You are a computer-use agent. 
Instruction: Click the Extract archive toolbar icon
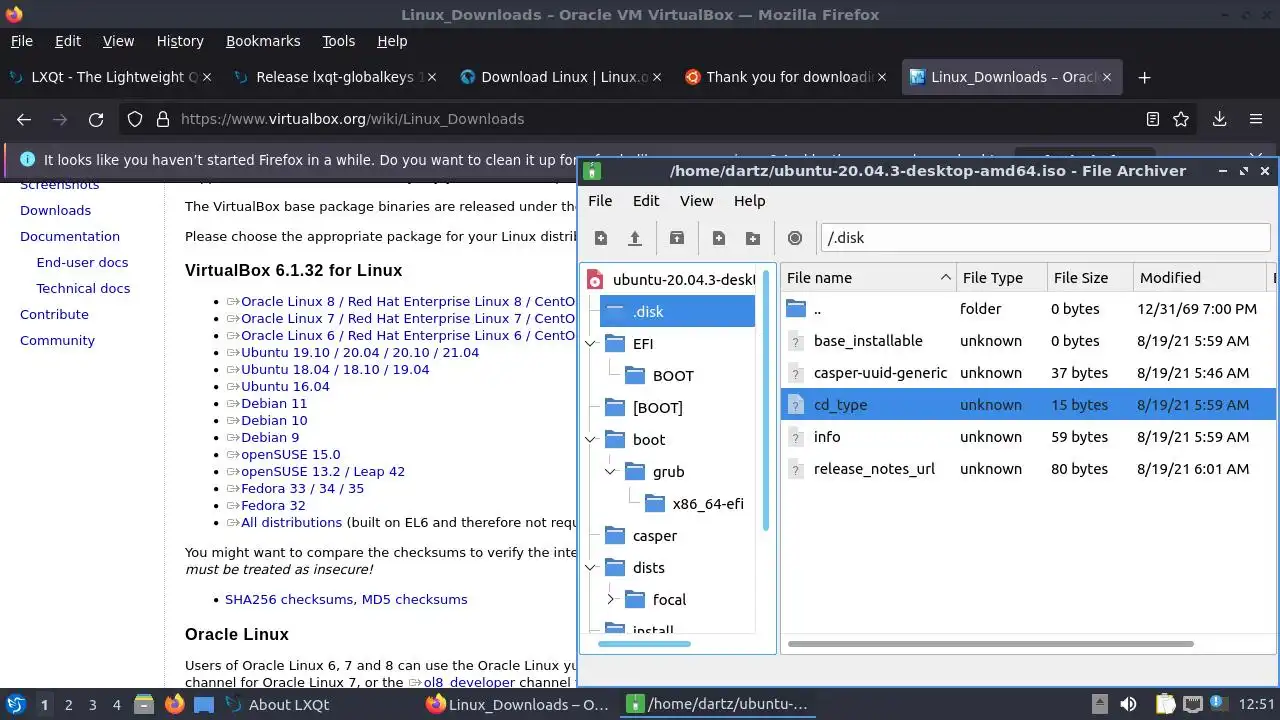(x=677, y=238)
